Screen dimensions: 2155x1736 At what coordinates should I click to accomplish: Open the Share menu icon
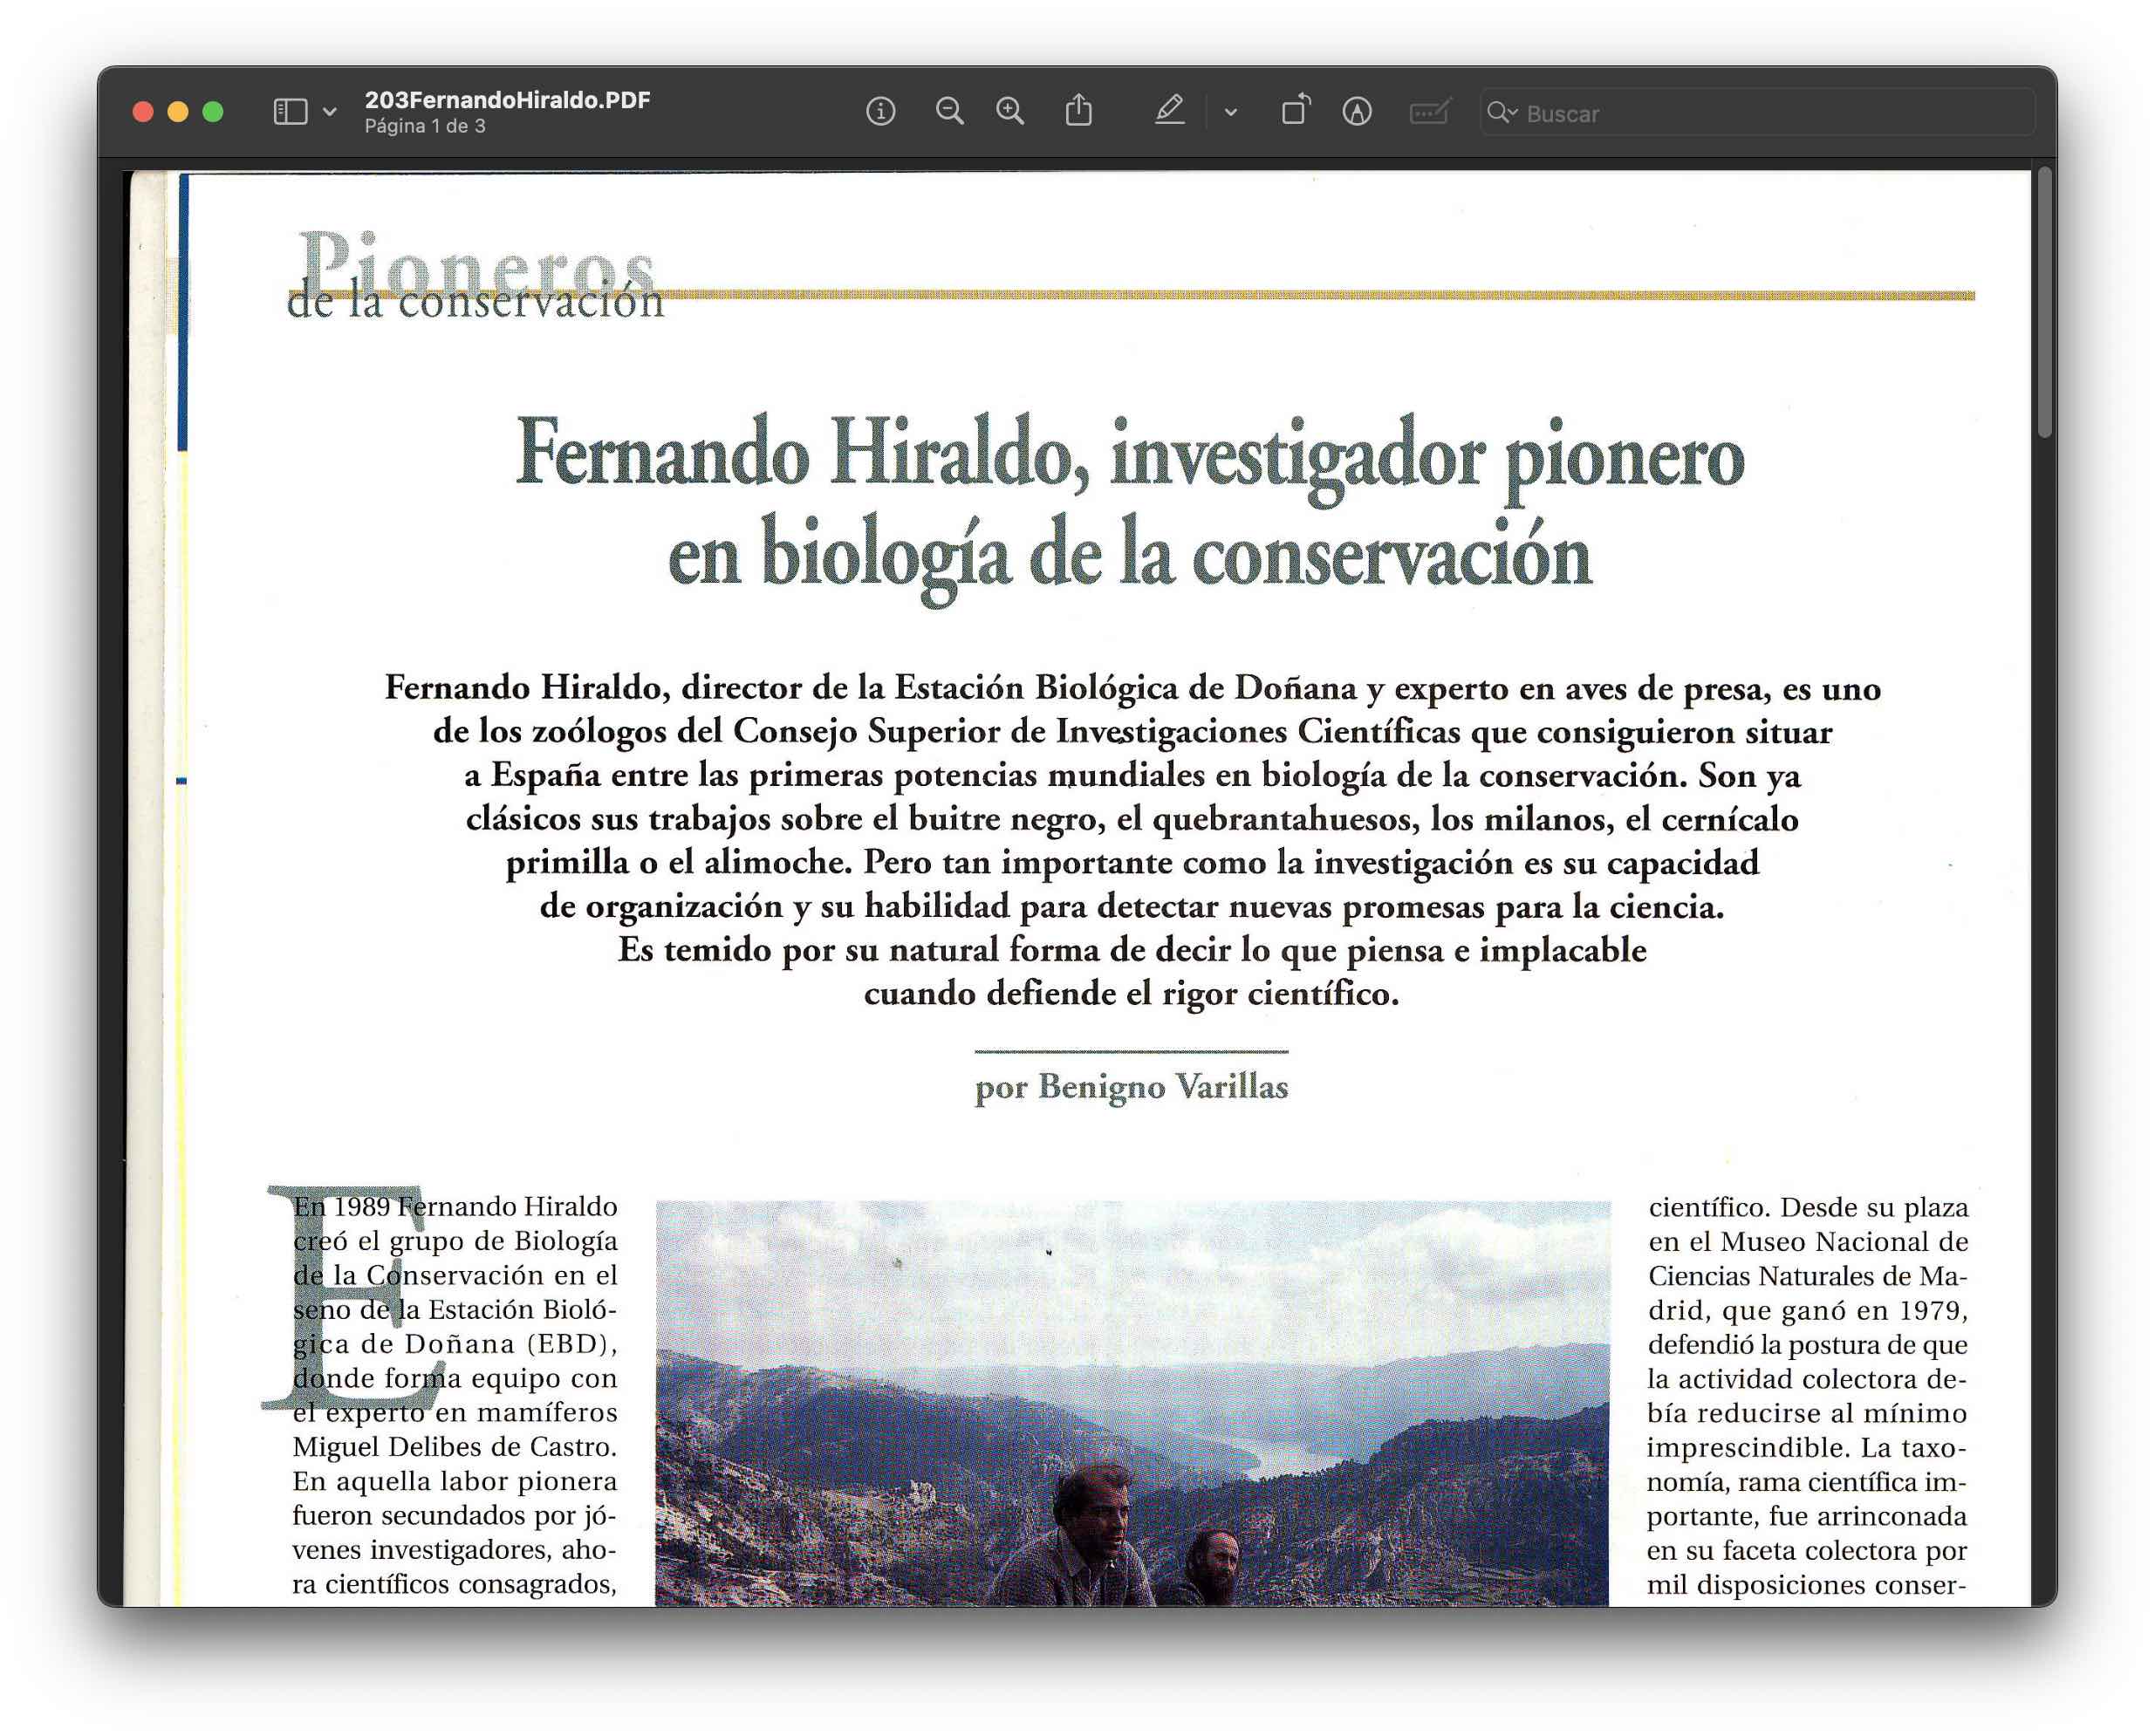1078,110
